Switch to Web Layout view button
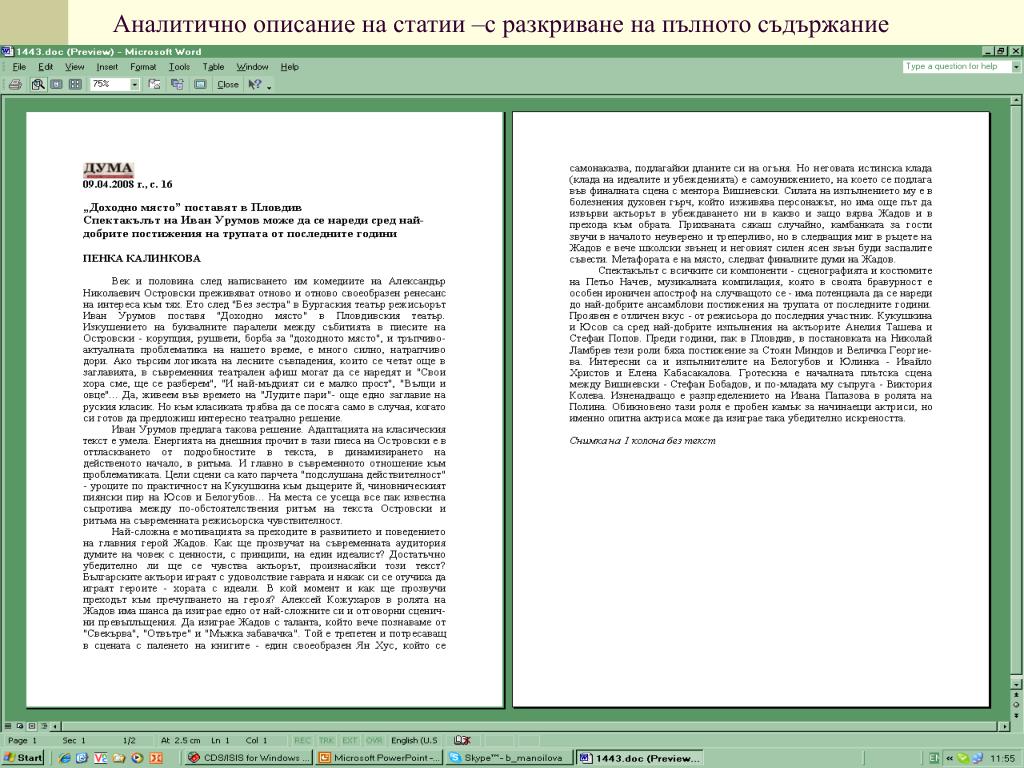The width and height of the screenshot is (1024, 768). [x=20, y=726]
